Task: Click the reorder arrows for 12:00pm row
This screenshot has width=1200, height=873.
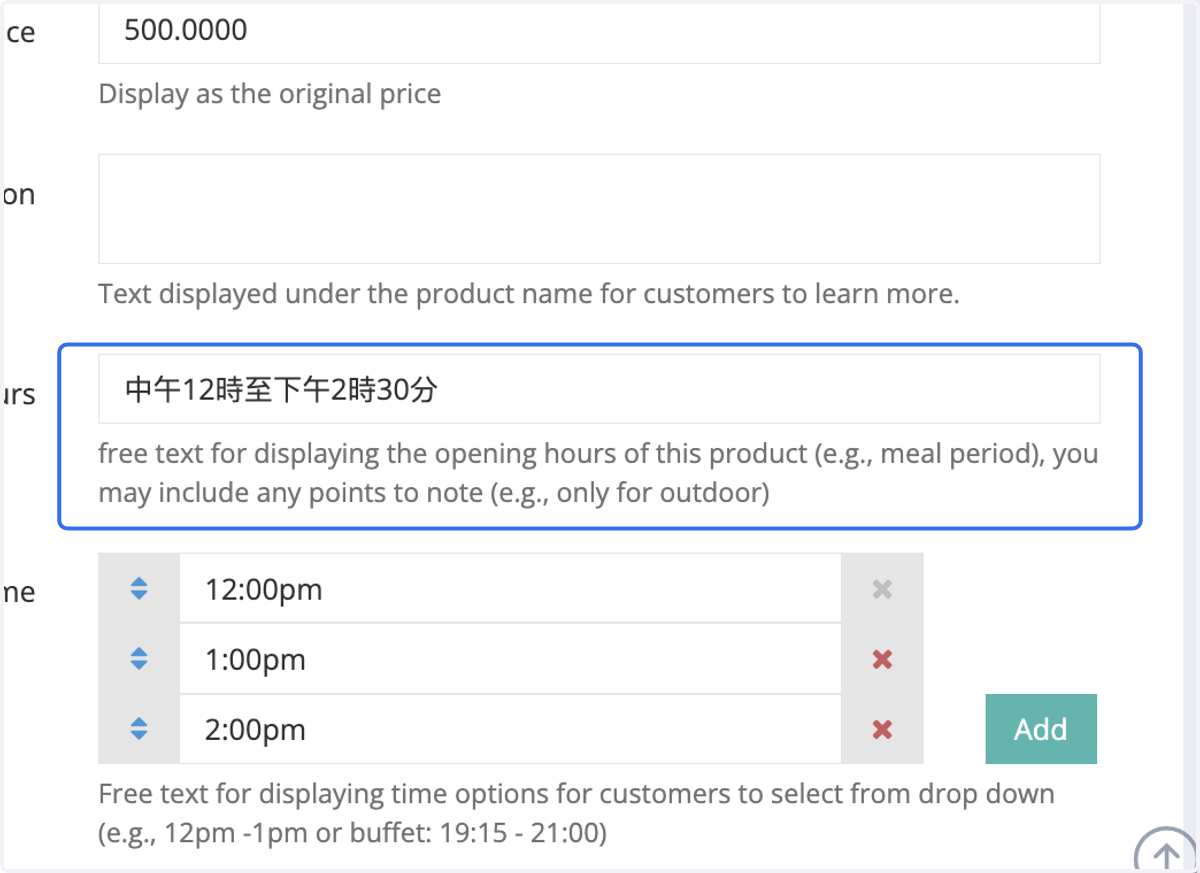Action: [x=139, y=589]
